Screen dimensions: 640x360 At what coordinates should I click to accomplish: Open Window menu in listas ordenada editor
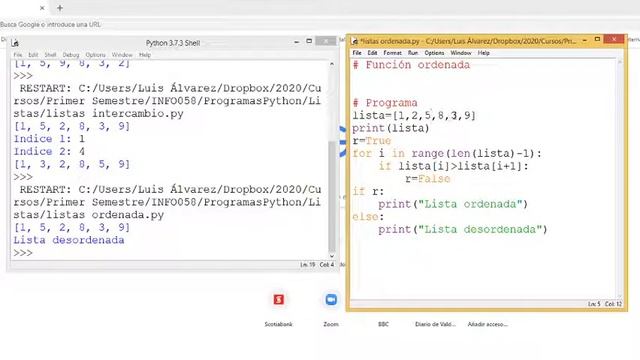[x=461, y=53]
